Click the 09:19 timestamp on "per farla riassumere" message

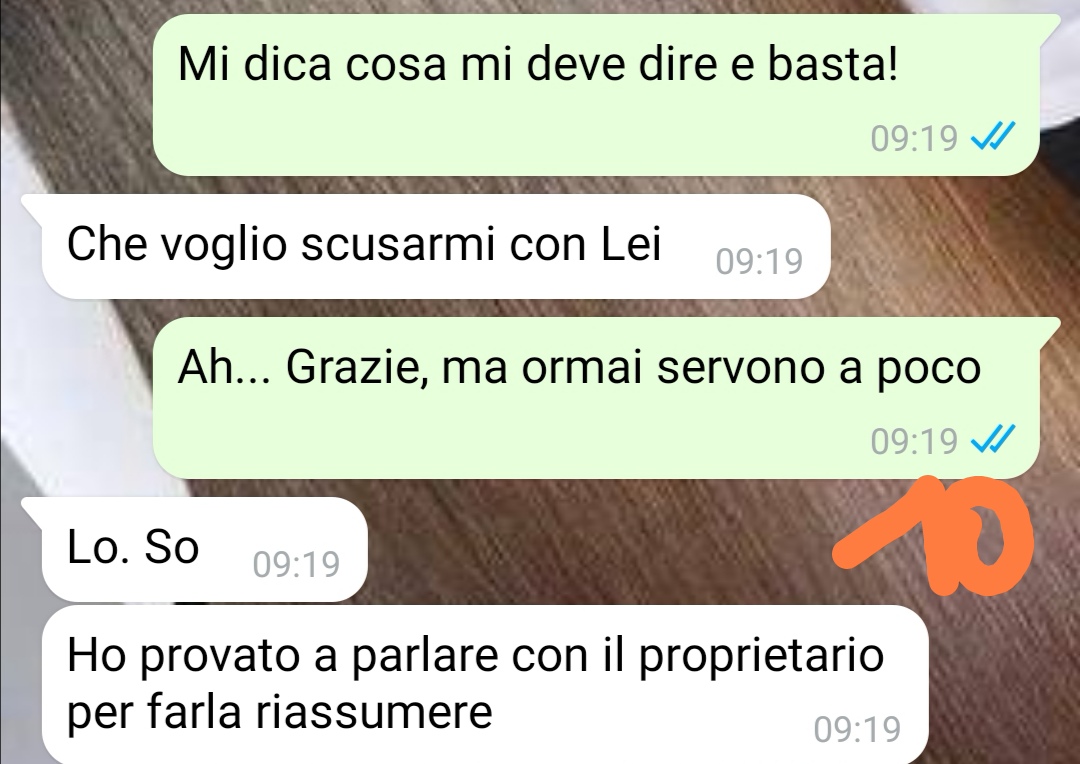(857, 729)
